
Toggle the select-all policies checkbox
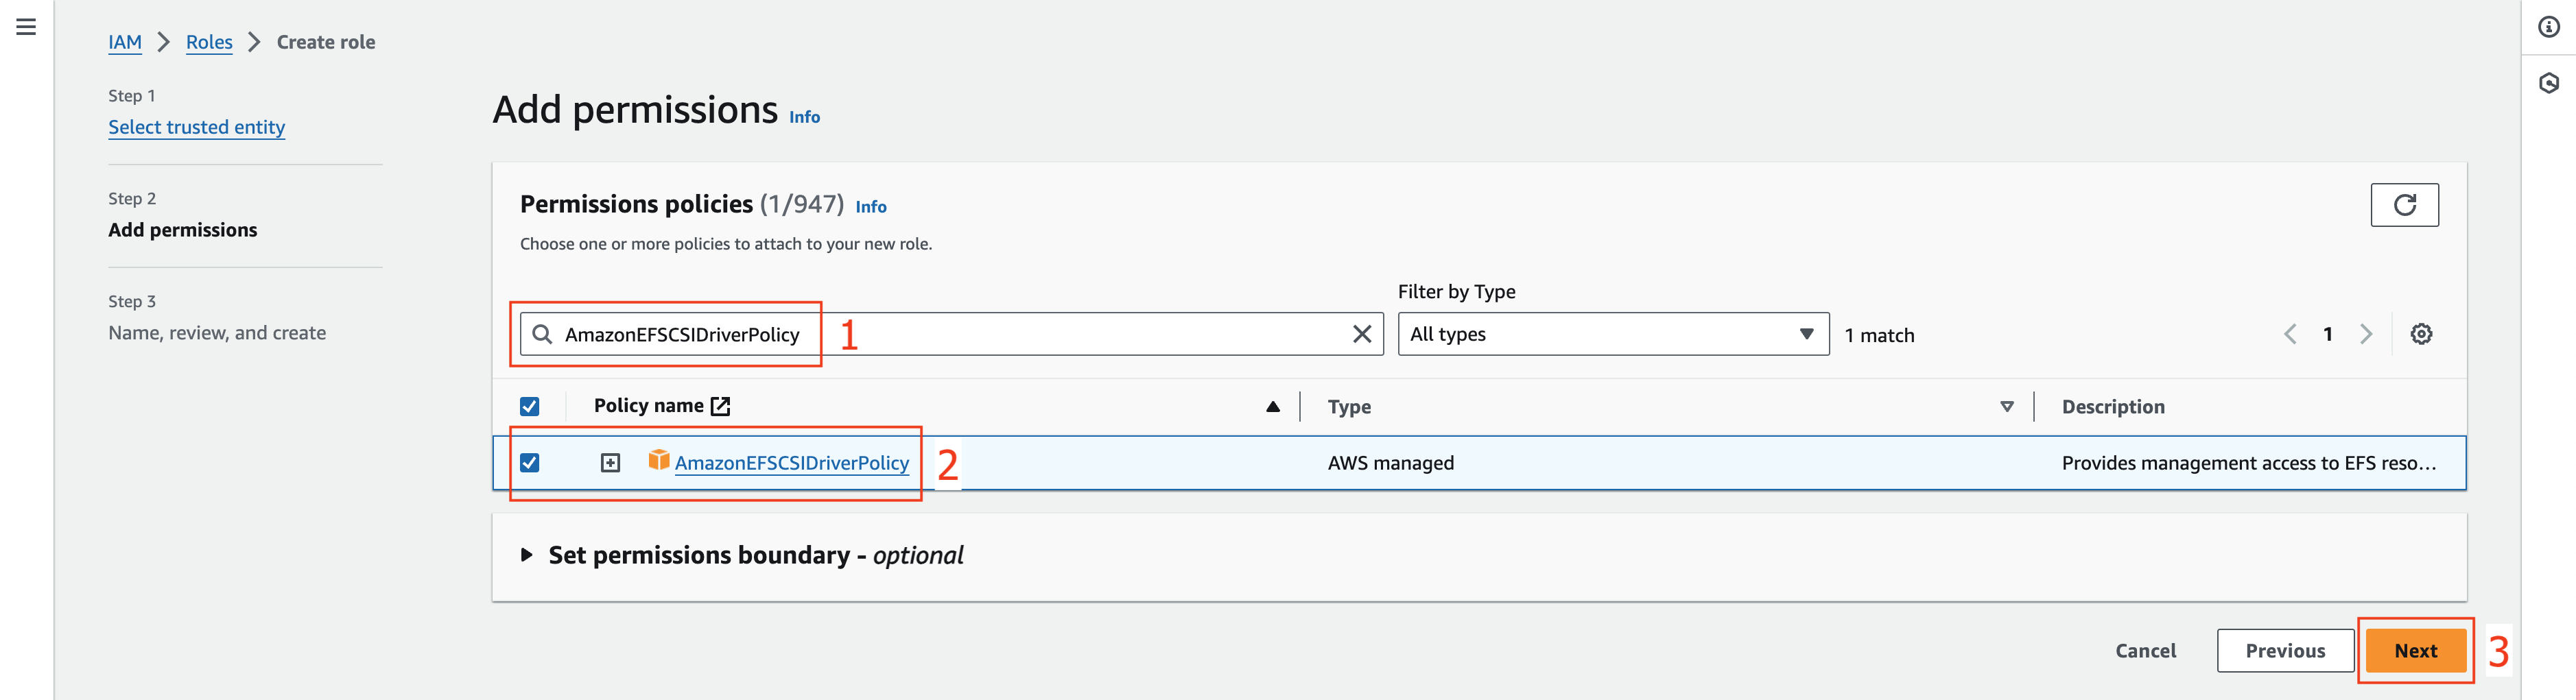point(530,406)
